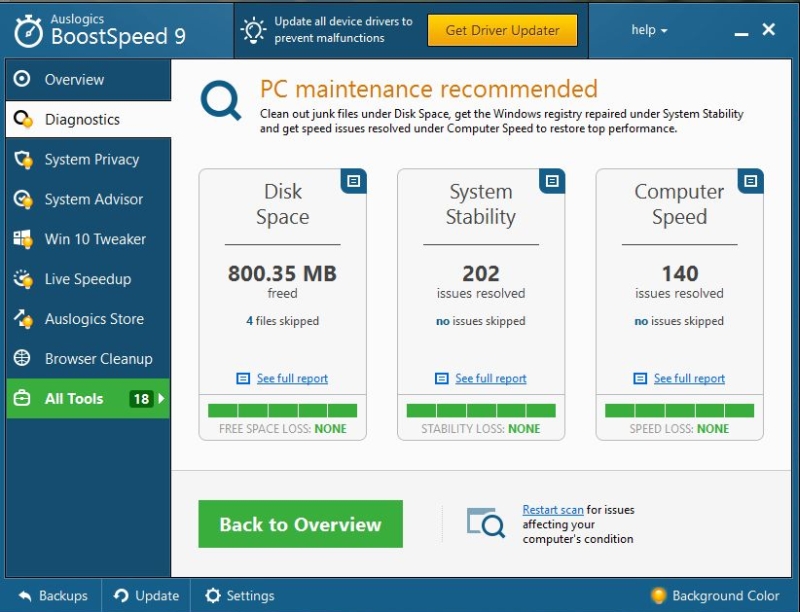Close the BoostSpeed window
The image size is (800, 612).
point(768,30)
